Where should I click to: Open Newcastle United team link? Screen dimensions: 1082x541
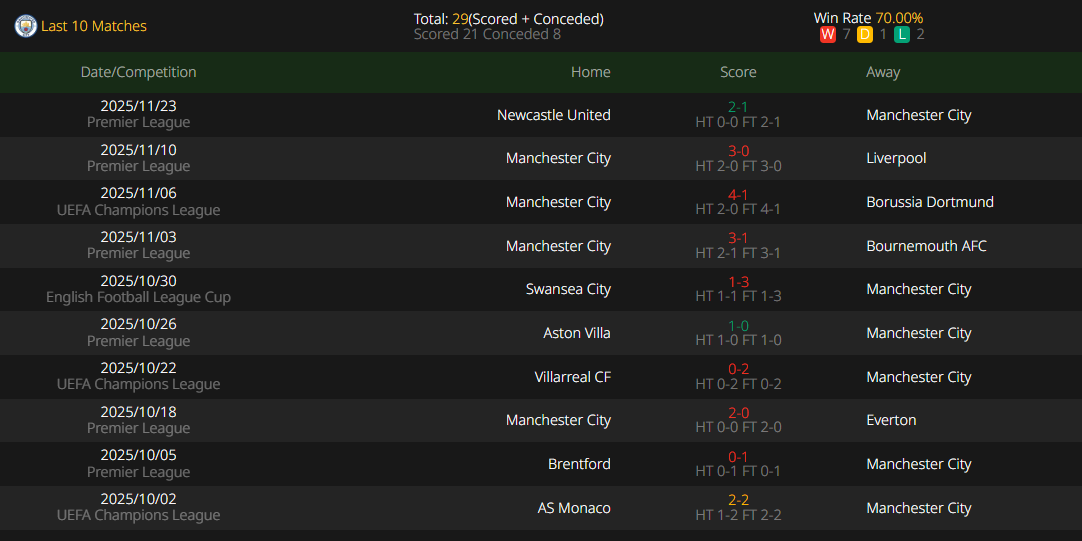tap(553, 115)
